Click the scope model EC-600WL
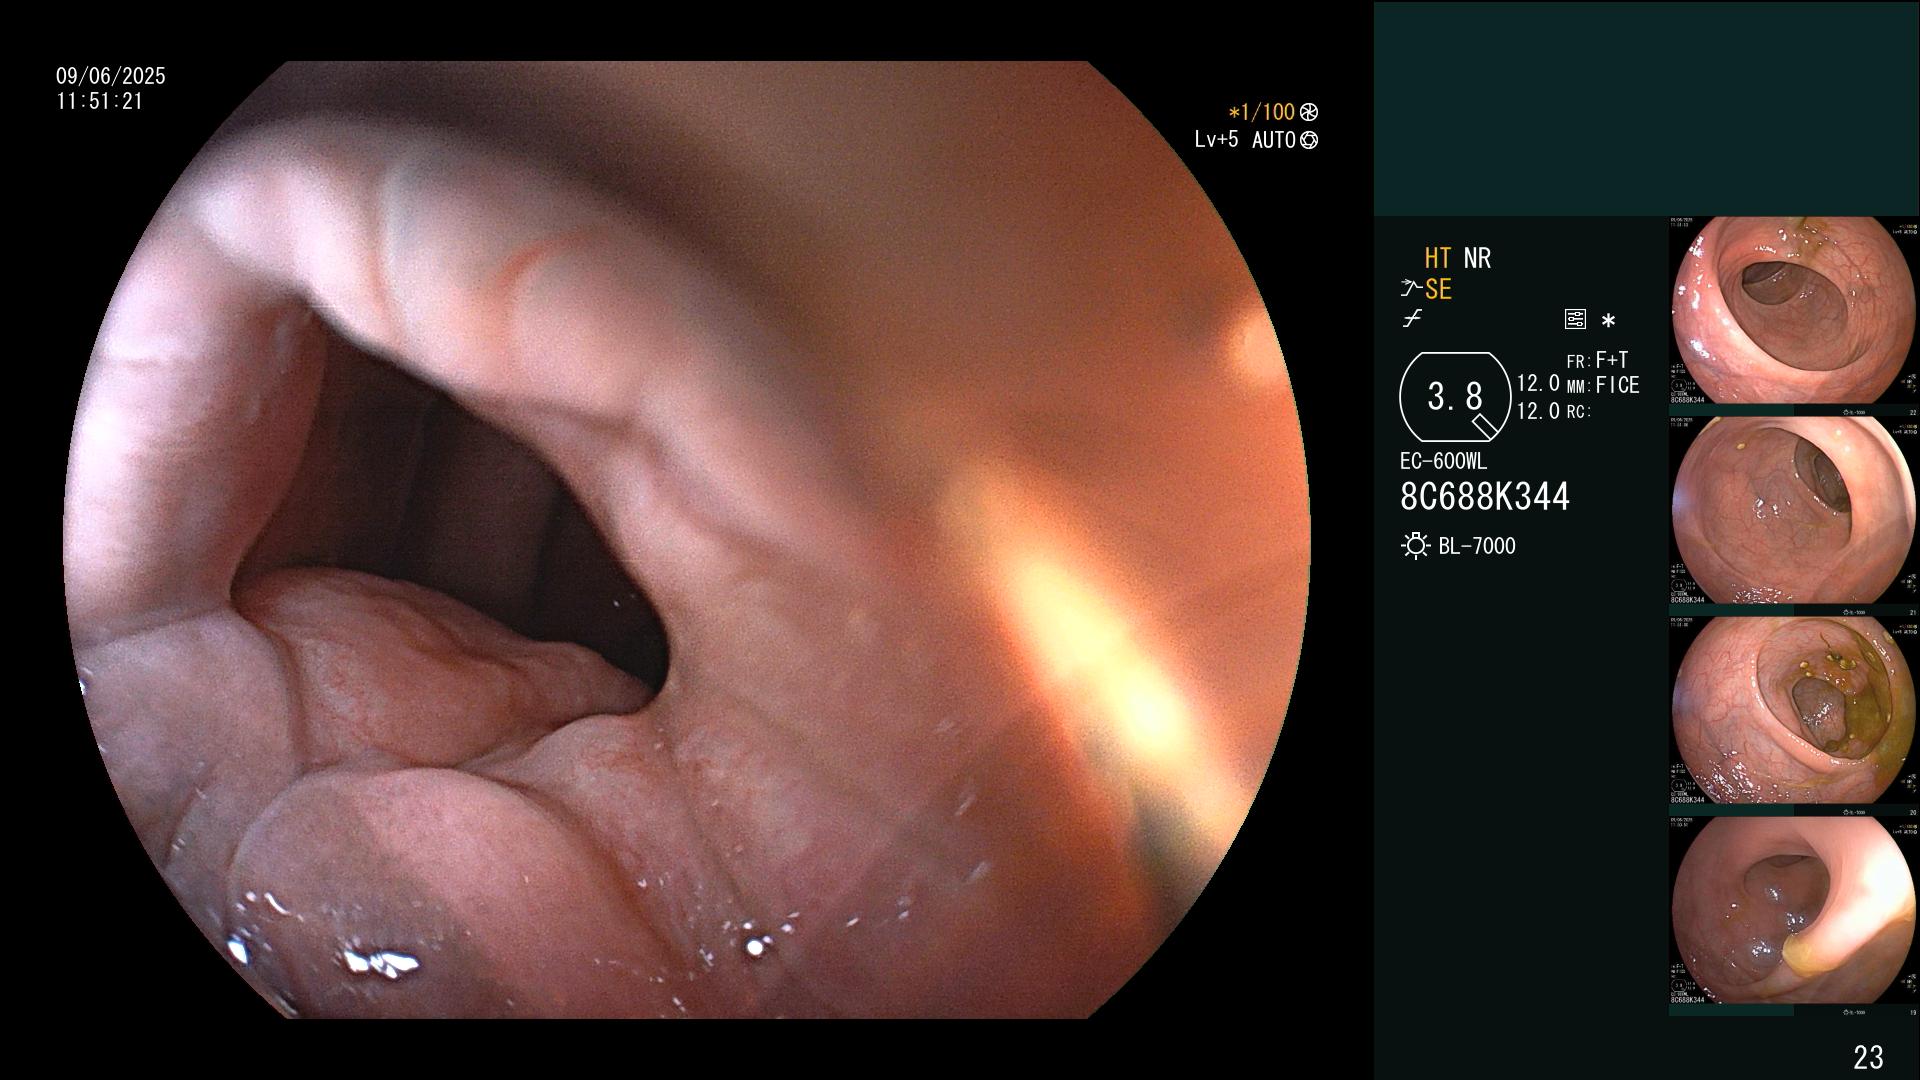 coord(1443,462)
